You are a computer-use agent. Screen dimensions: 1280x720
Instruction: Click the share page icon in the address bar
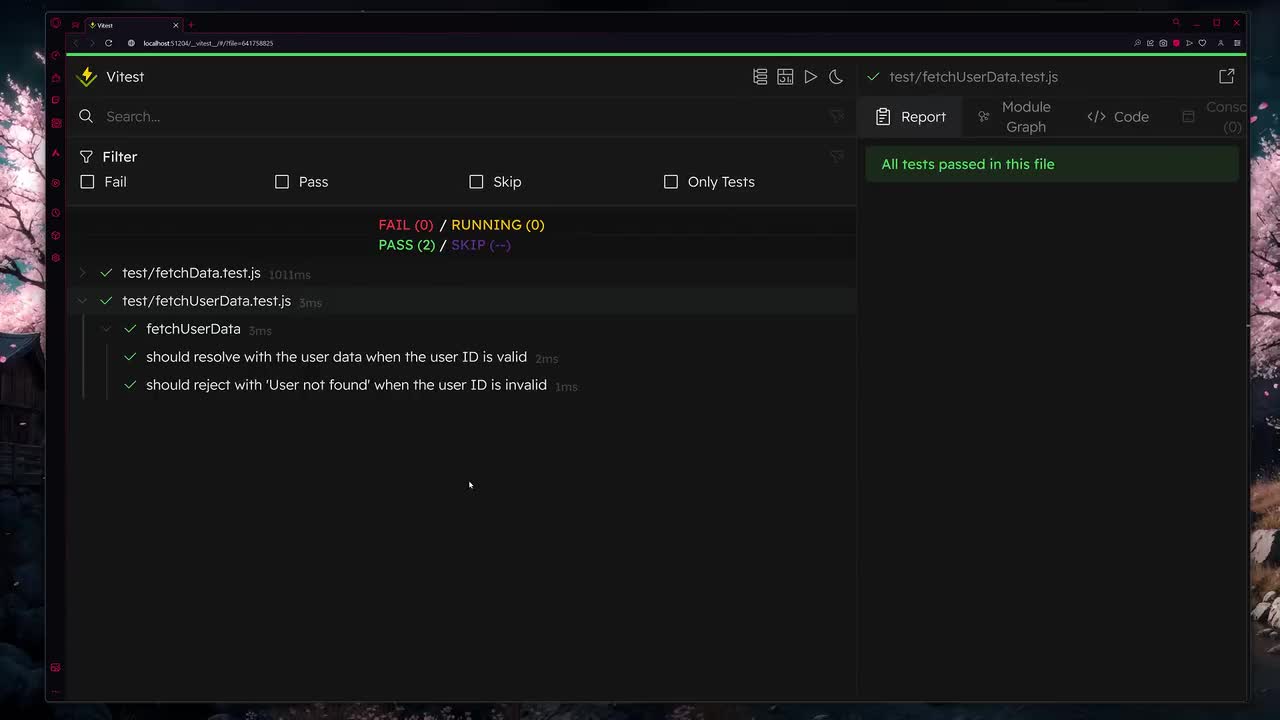pyautogui.click(x=1150, y=43)
